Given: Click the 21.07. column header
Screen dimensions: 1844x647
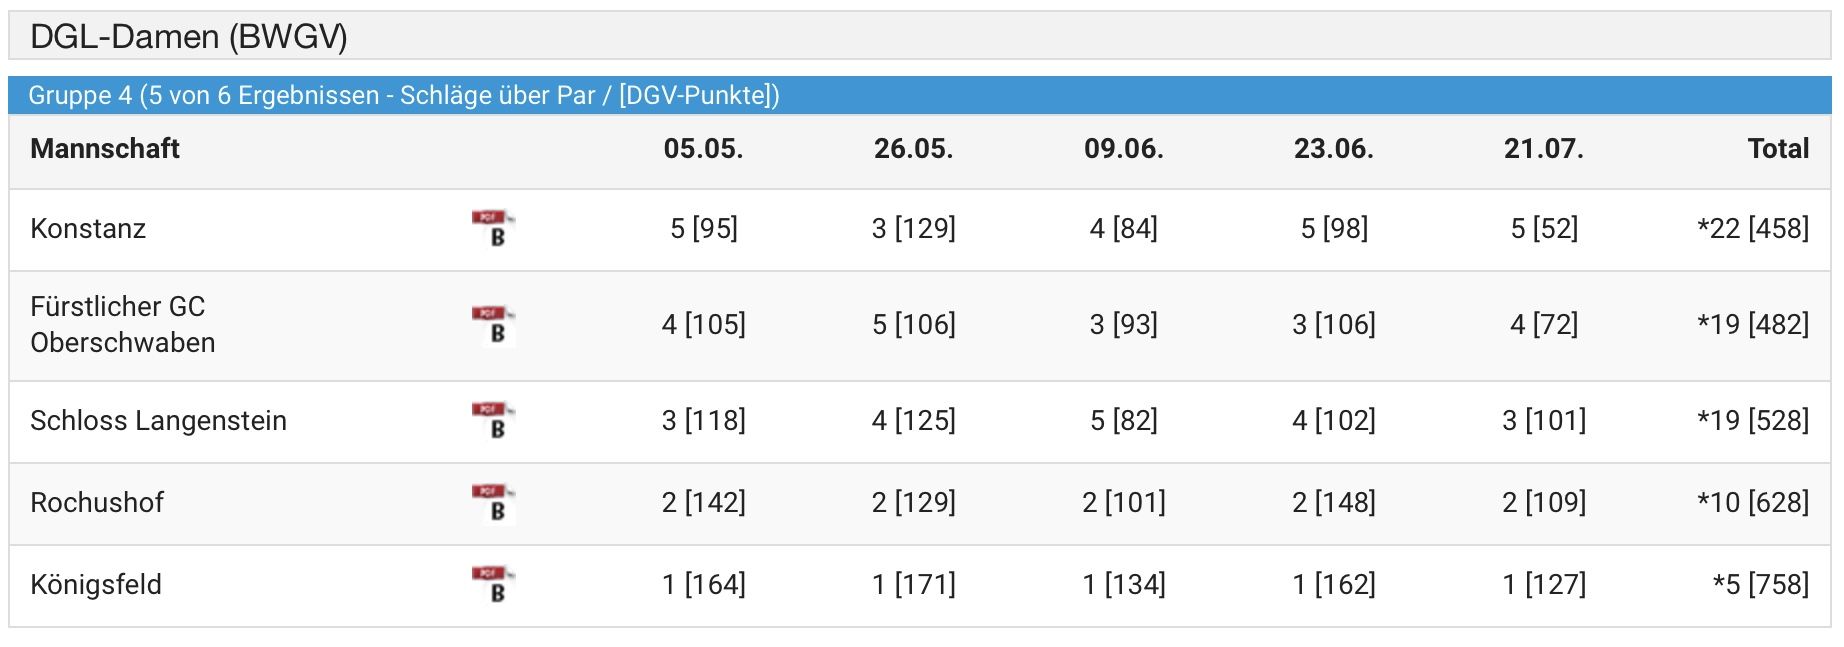Looking at the screenshot, I should pyautogui.click(x=1543, y=149).
